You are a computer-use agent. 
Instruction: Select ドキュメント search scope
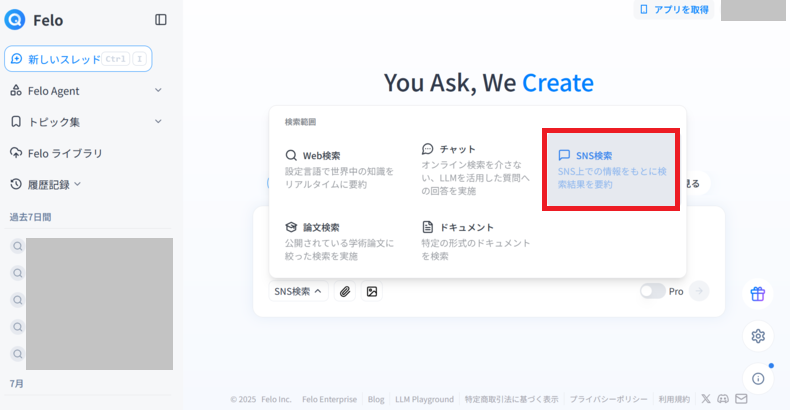(x=476, y=241)
